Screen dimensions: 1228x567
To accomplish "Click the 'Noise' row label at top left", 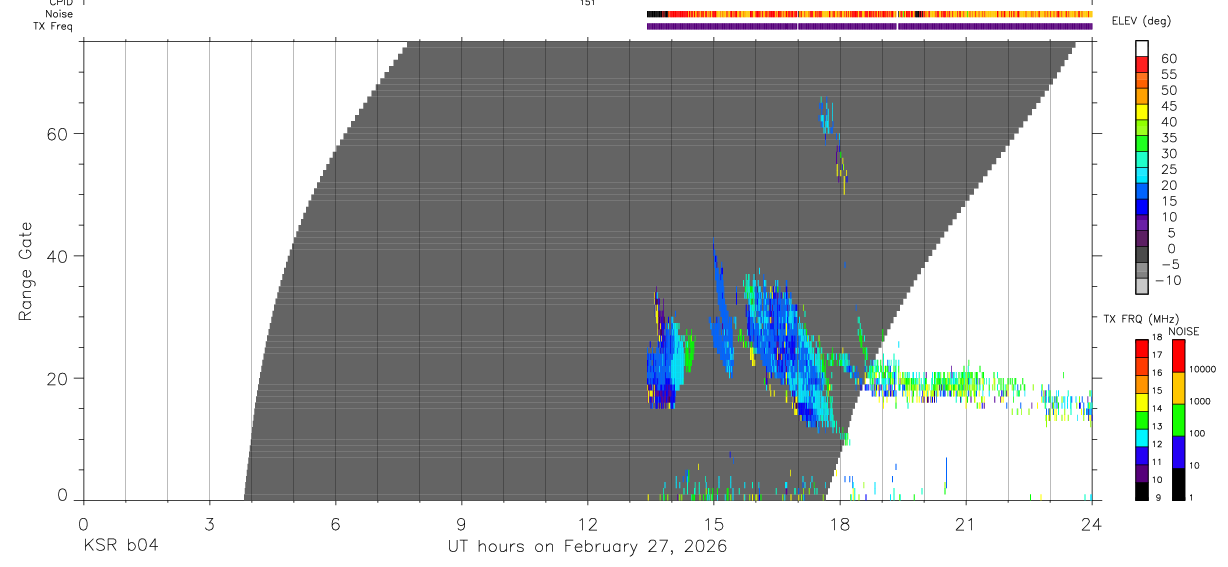I will (60, 14).
